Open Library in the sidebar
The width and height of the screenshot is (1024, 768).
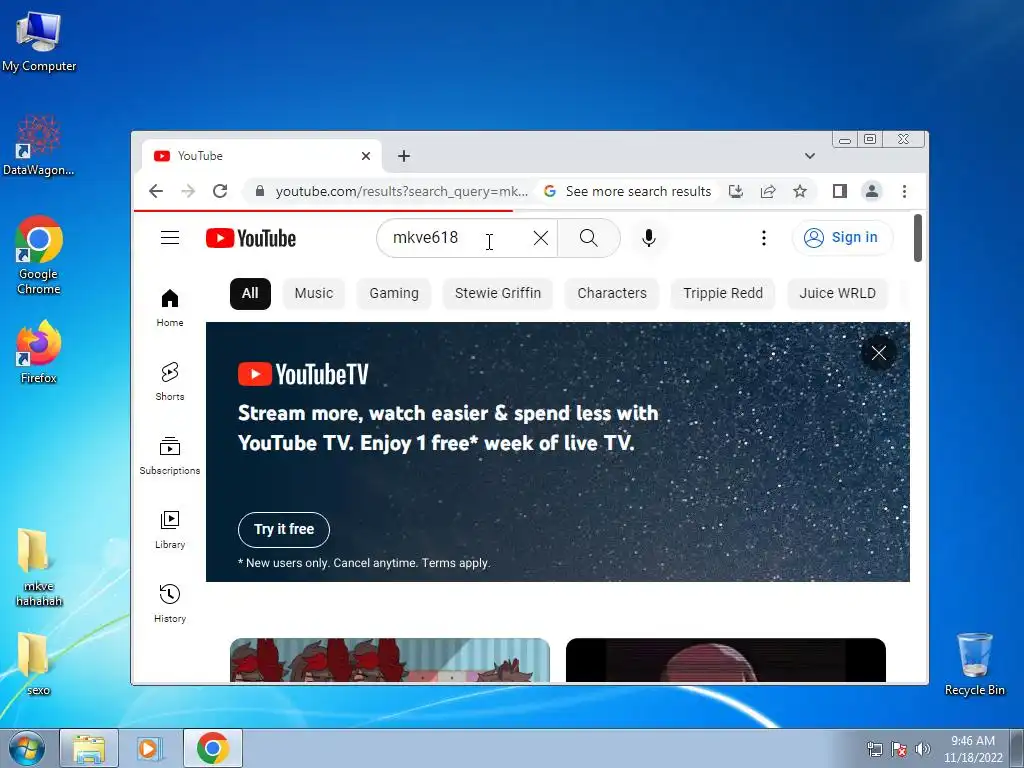point(170,529)
